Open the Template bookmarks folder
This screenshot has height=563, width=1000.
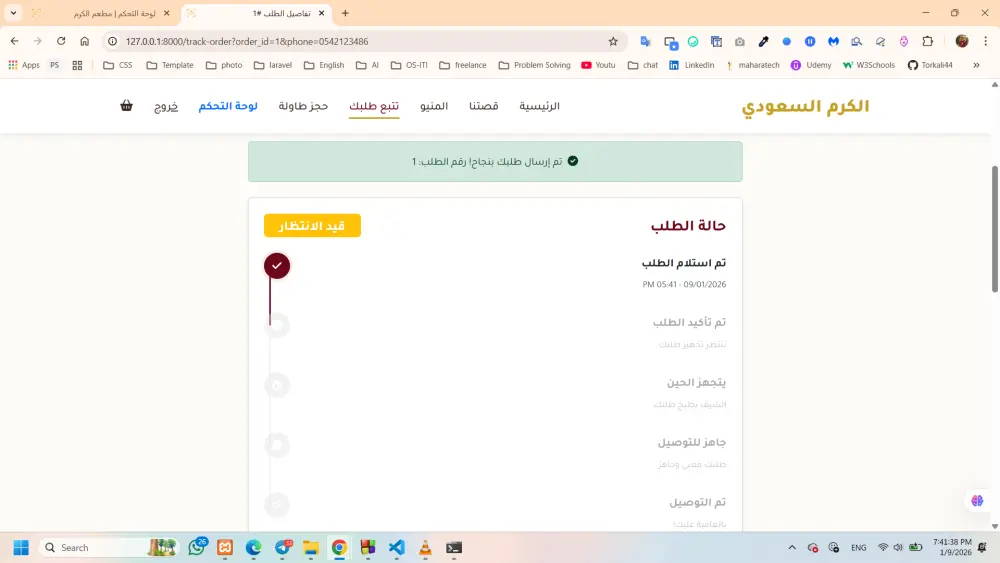tap(170, 65)
